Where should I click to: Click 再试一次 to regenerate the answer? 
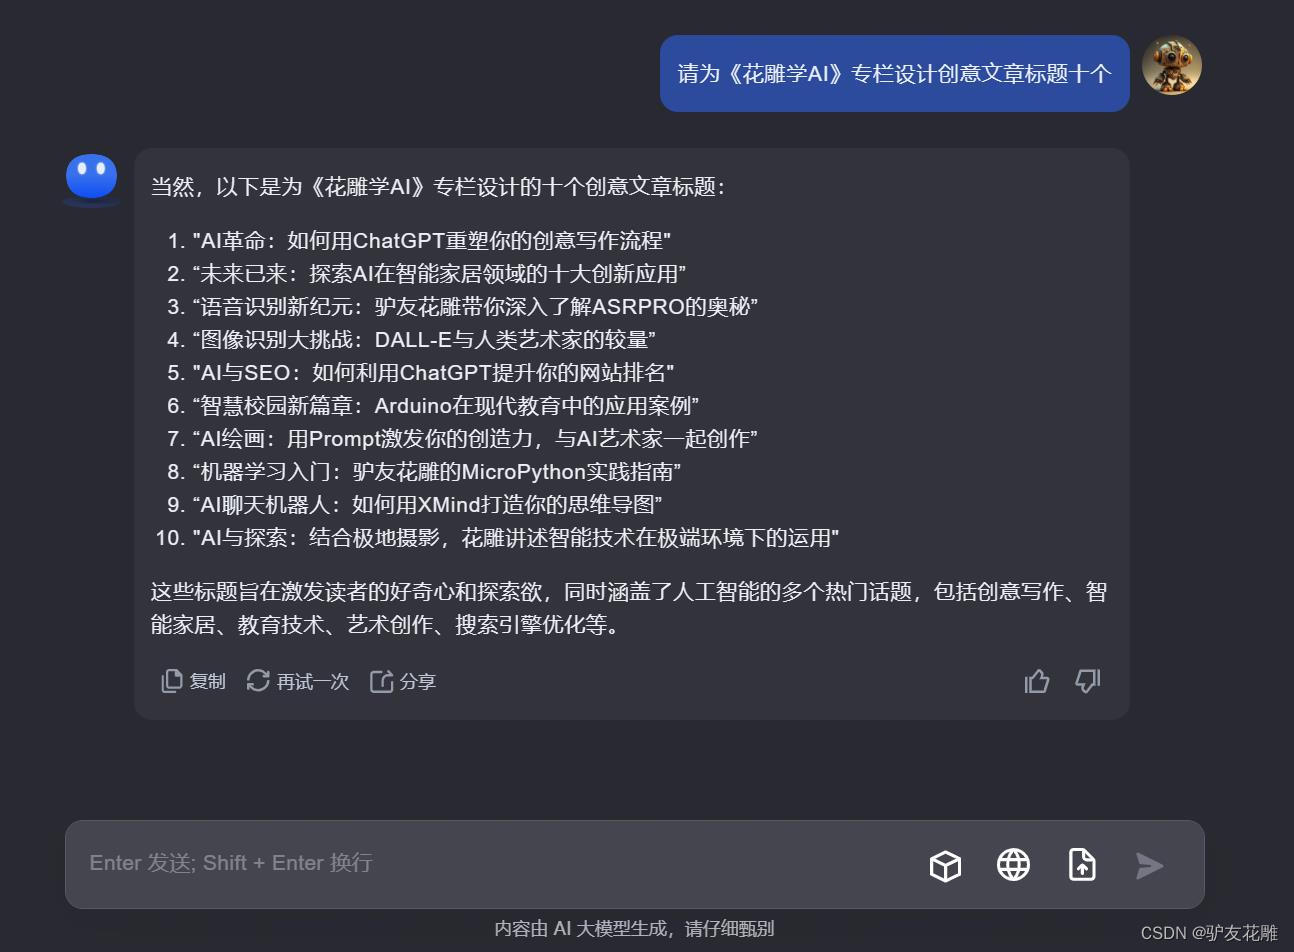[297, 681]
